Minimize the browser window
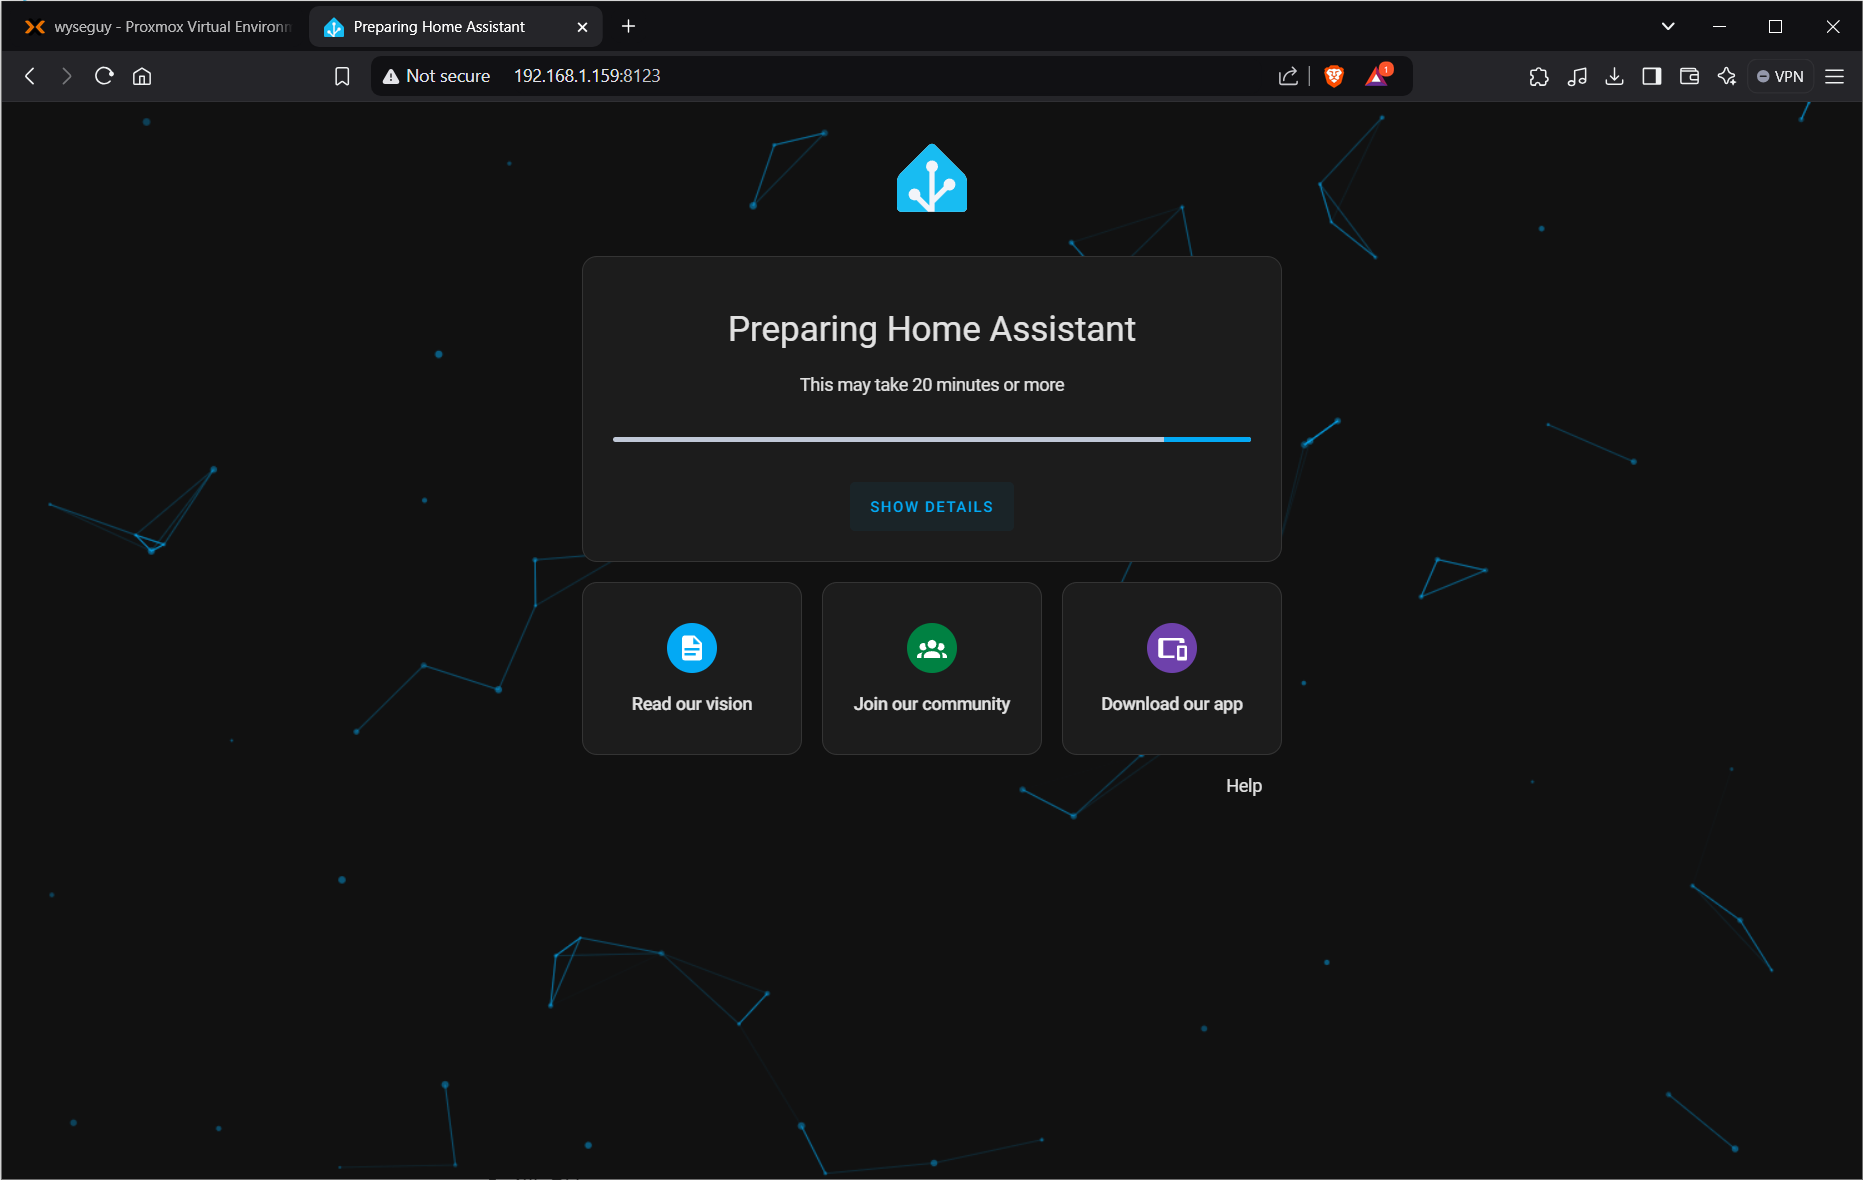Image resolution: width=1863 pixels, height=1180 pixels. [1720, 26]
